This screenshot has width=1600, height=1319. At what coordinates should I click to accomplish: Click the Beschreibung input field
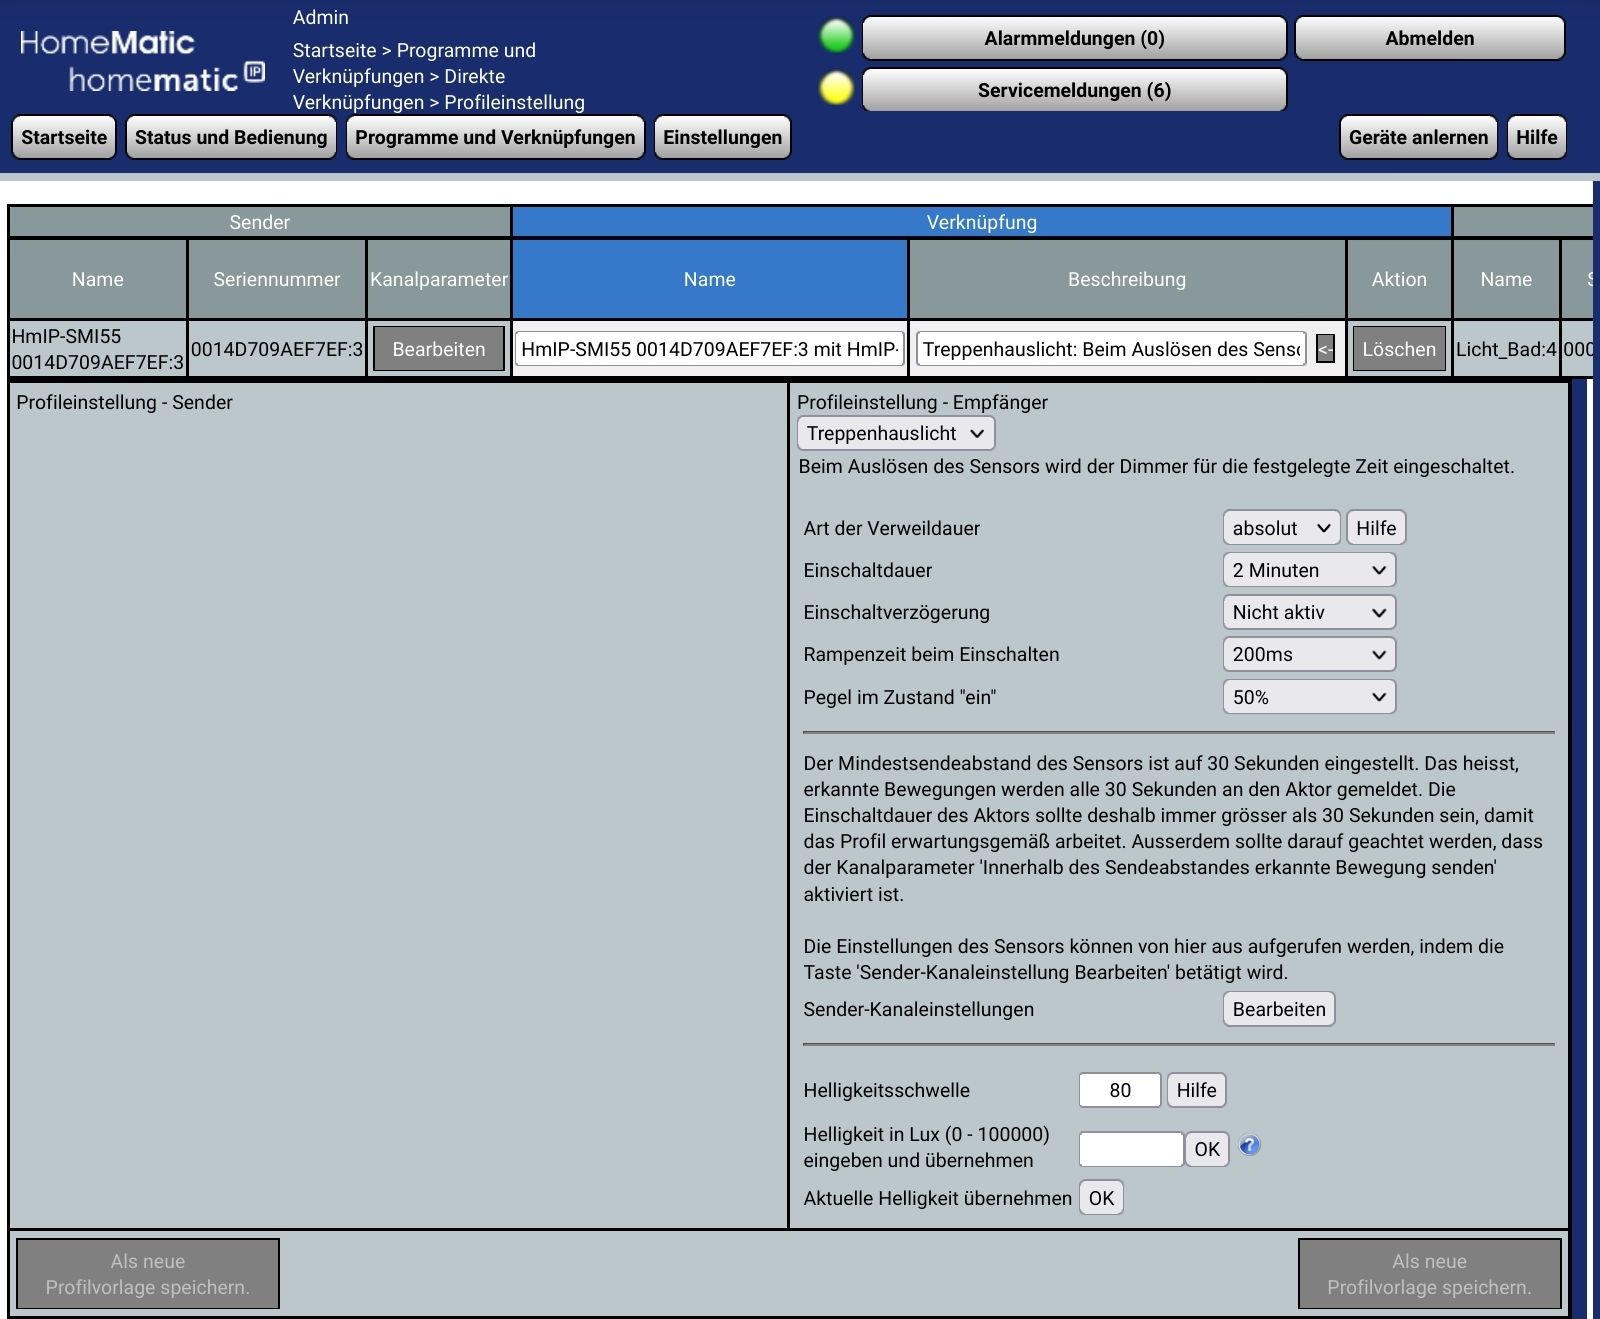point(1111,349)
